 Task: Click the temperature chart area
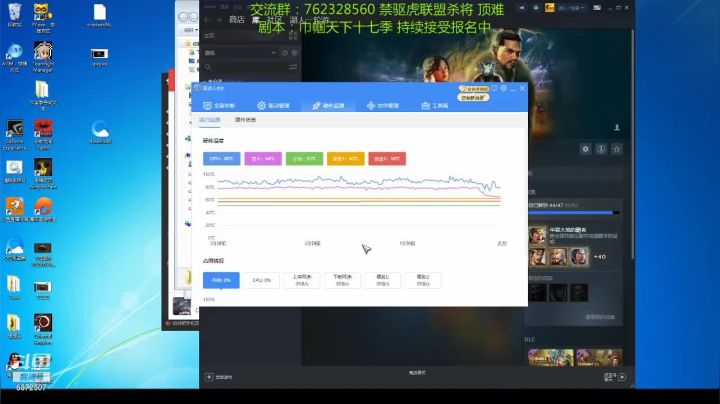[359, 206]
